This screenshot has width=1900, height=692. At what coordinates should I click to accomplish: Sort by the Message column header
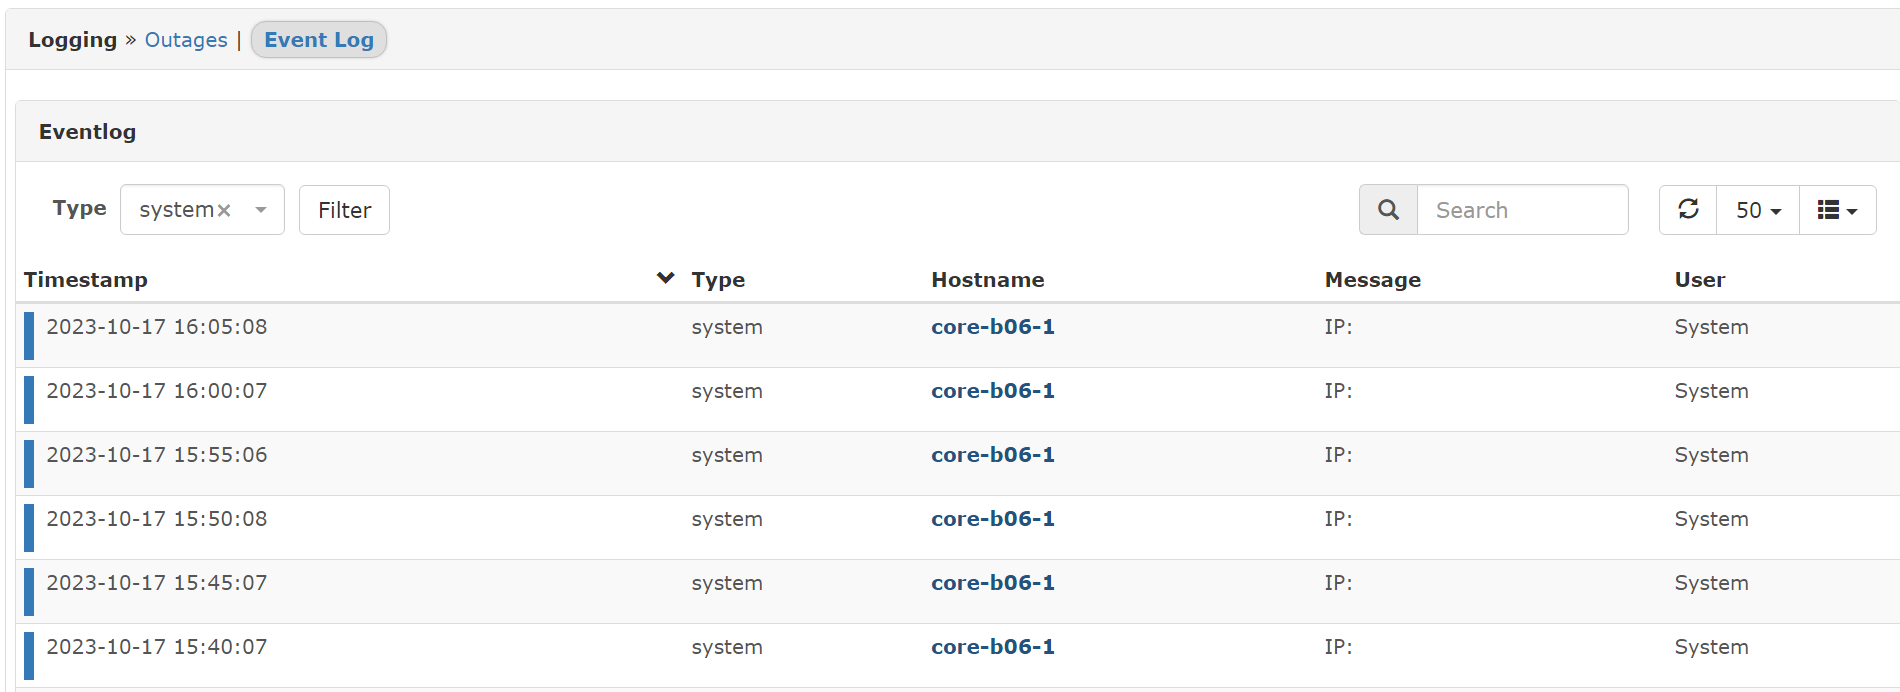(1372, 280)
